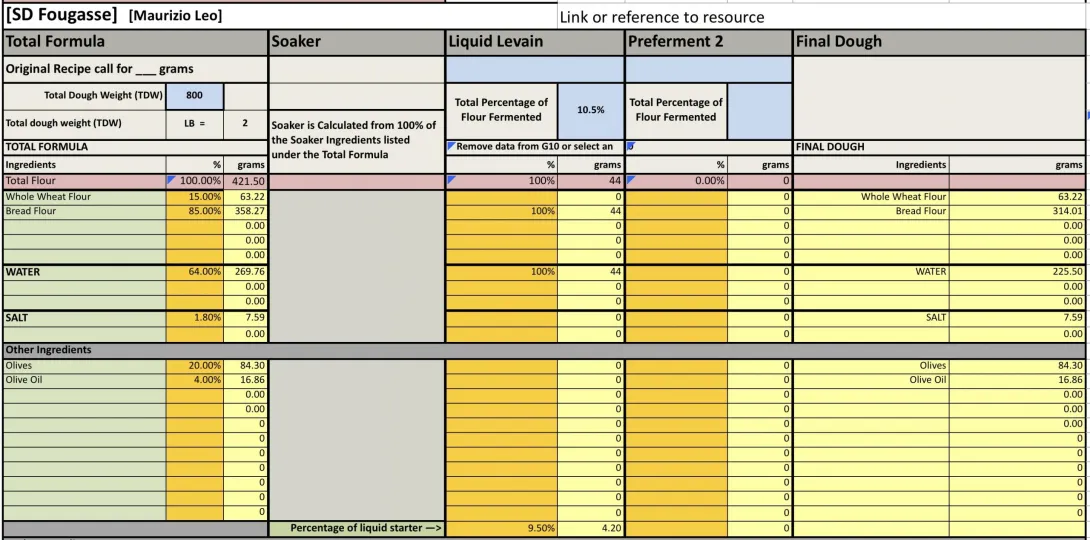Click the Liquid Levain 10.5% flour fermented cell
The width and height of the screenshot is (1090, 540).
pyautogui.click(x=591, y=110)
